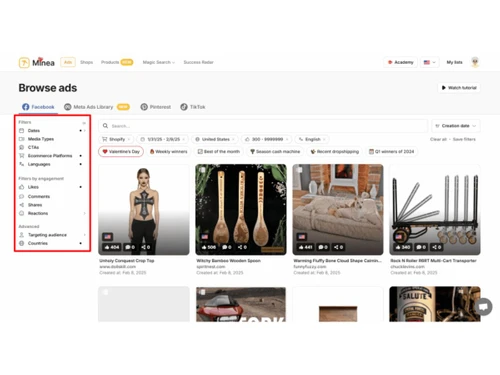Select the Recent dropshipping preset
Screen dimensions: 500x375
tap(335, 151)
